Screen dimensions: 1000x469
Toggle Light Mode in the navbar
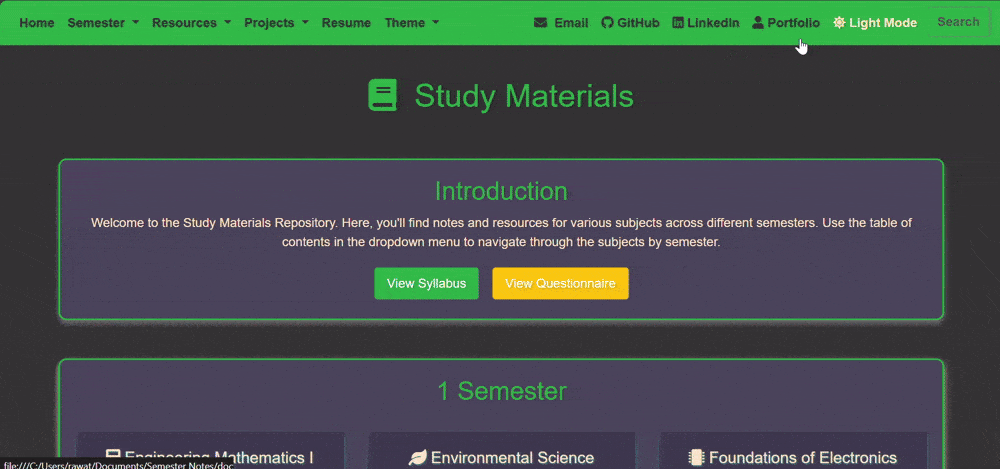coord(875,23)
